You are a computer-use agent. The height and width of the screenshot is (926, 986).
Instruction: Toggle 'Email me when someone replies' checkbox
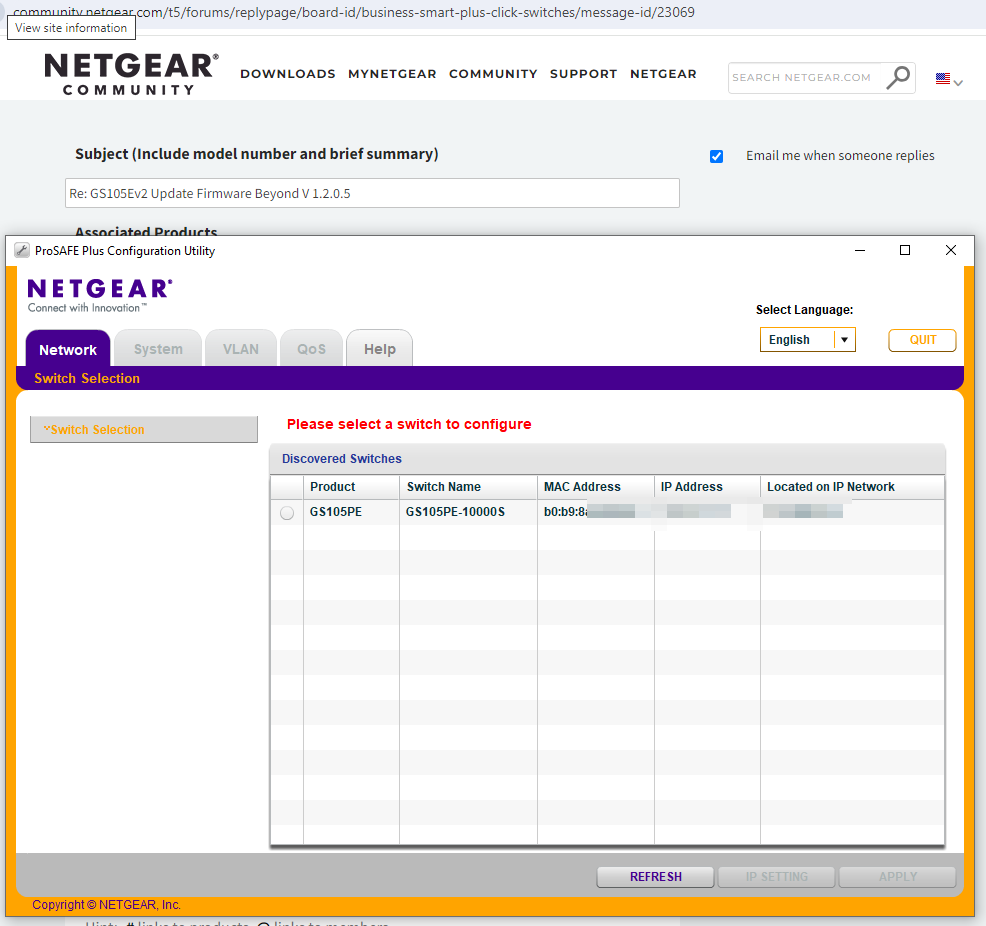tap(716, 156)
